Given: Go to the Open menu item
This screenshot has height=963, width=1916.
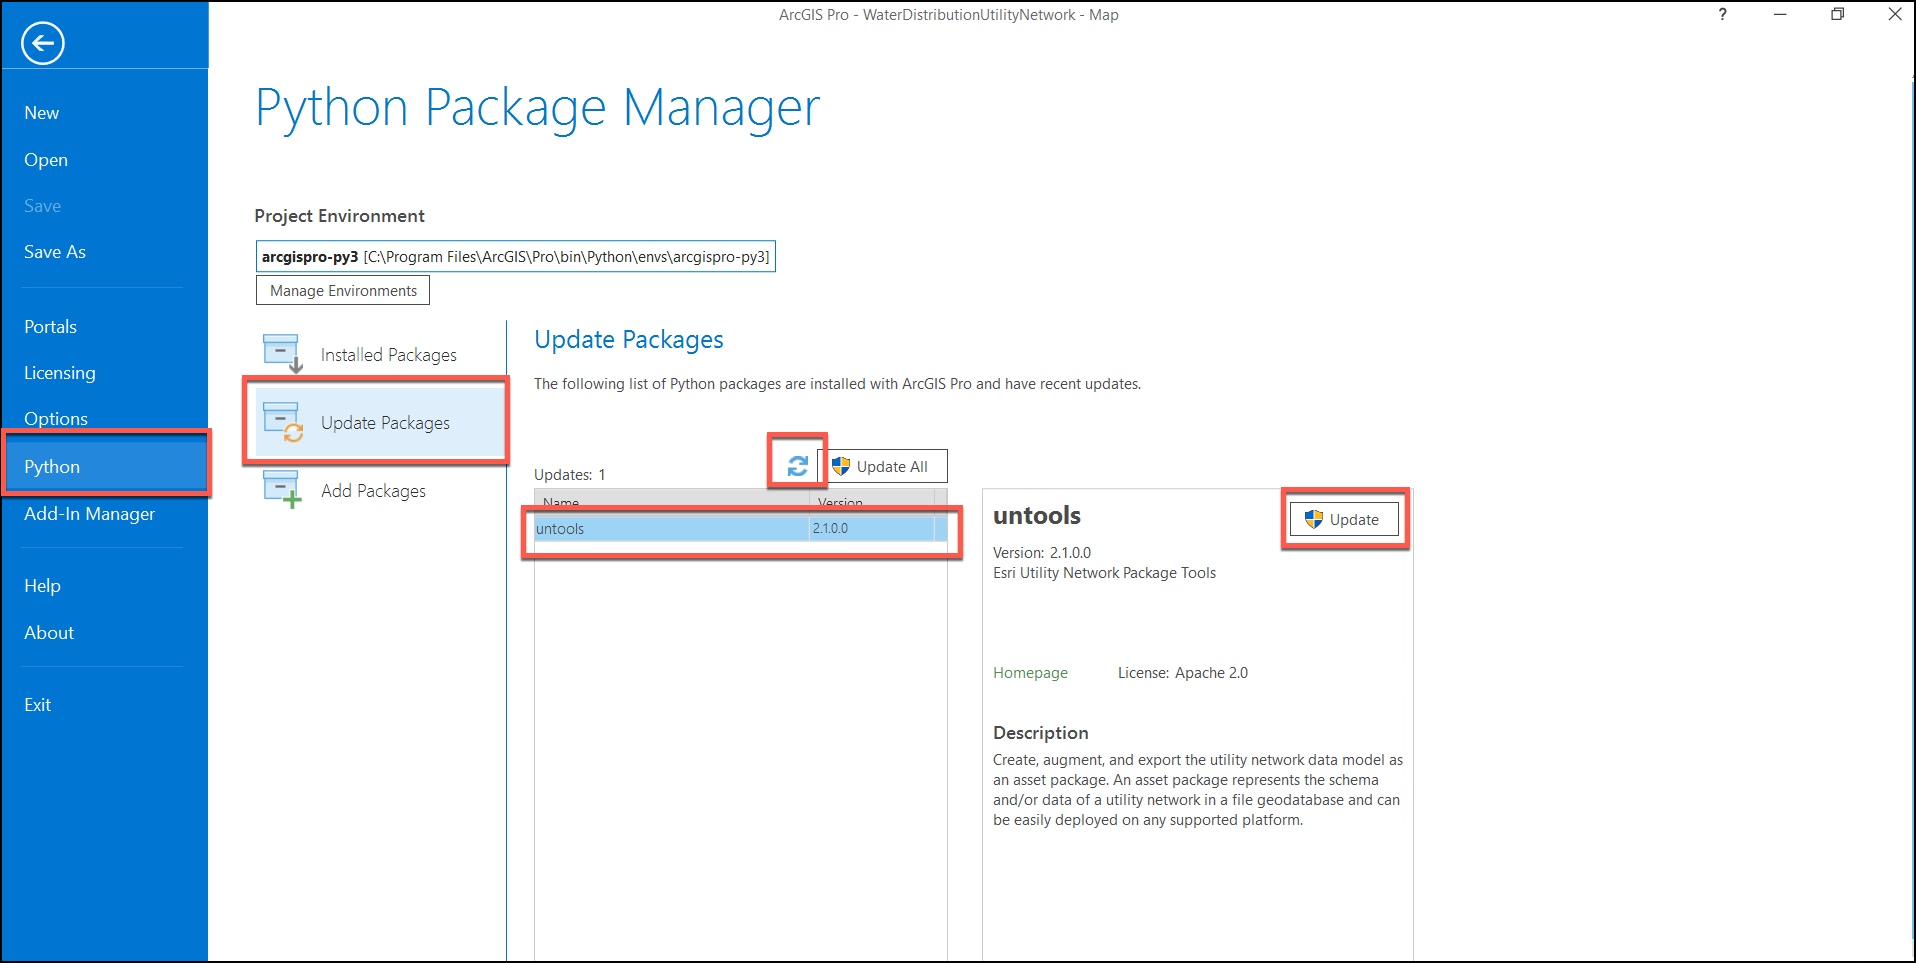Looking at the screenshot, I should tap(46, 160).
